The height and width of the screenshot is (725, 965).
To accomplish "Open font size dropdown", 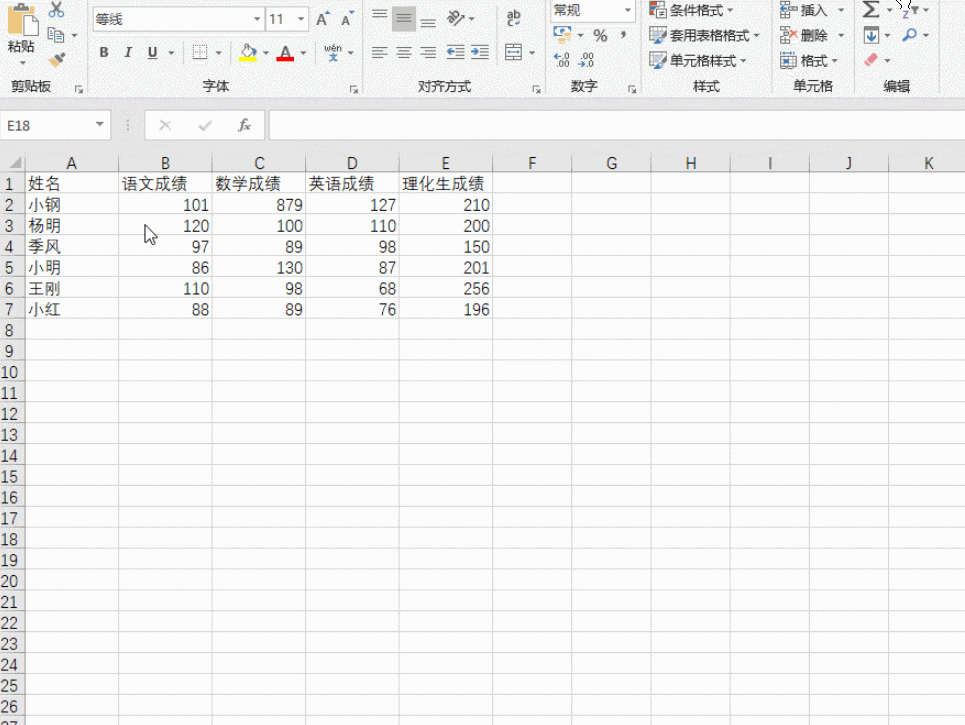I will coord(301,19).
